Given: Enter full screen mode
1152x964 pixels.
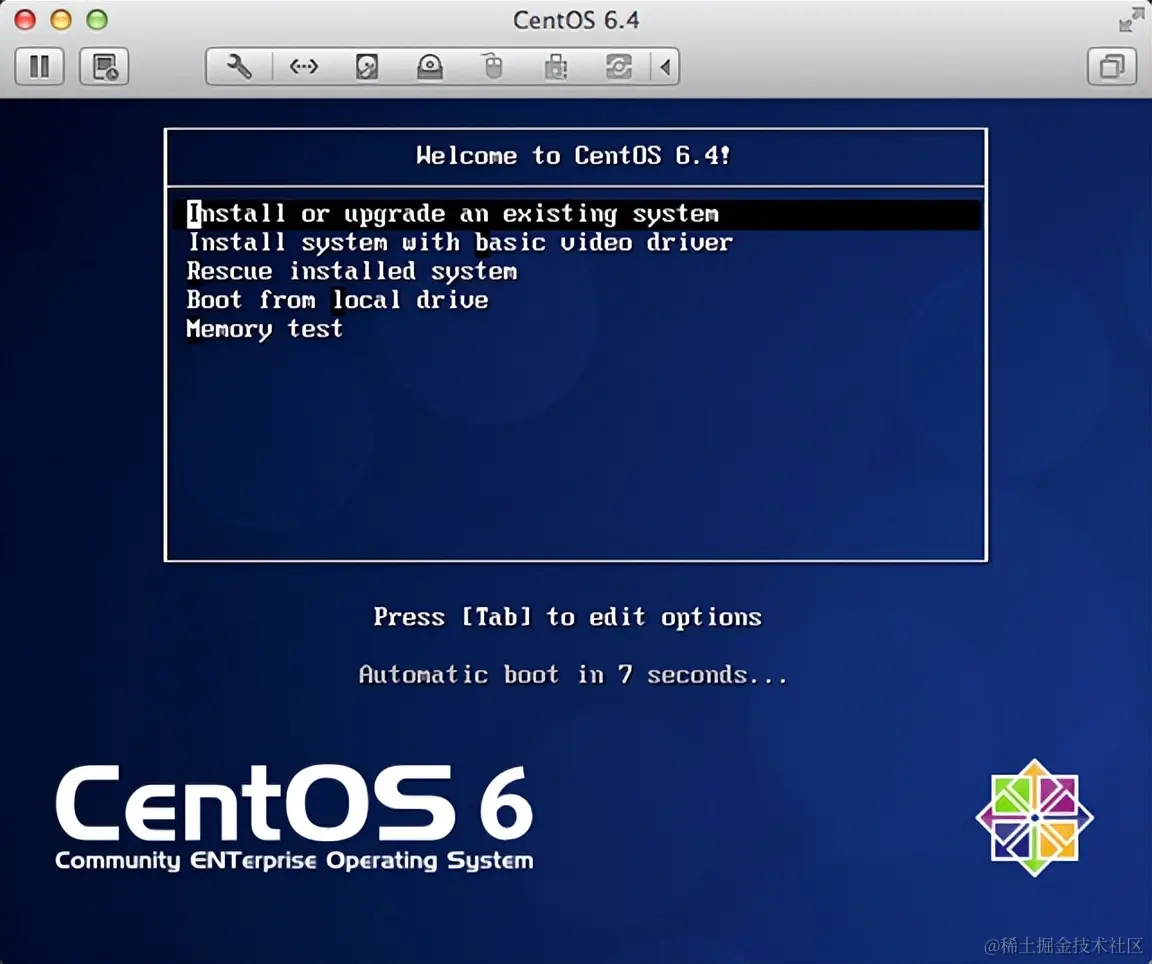Looking at the screenshot, I should click(1131, 20).
